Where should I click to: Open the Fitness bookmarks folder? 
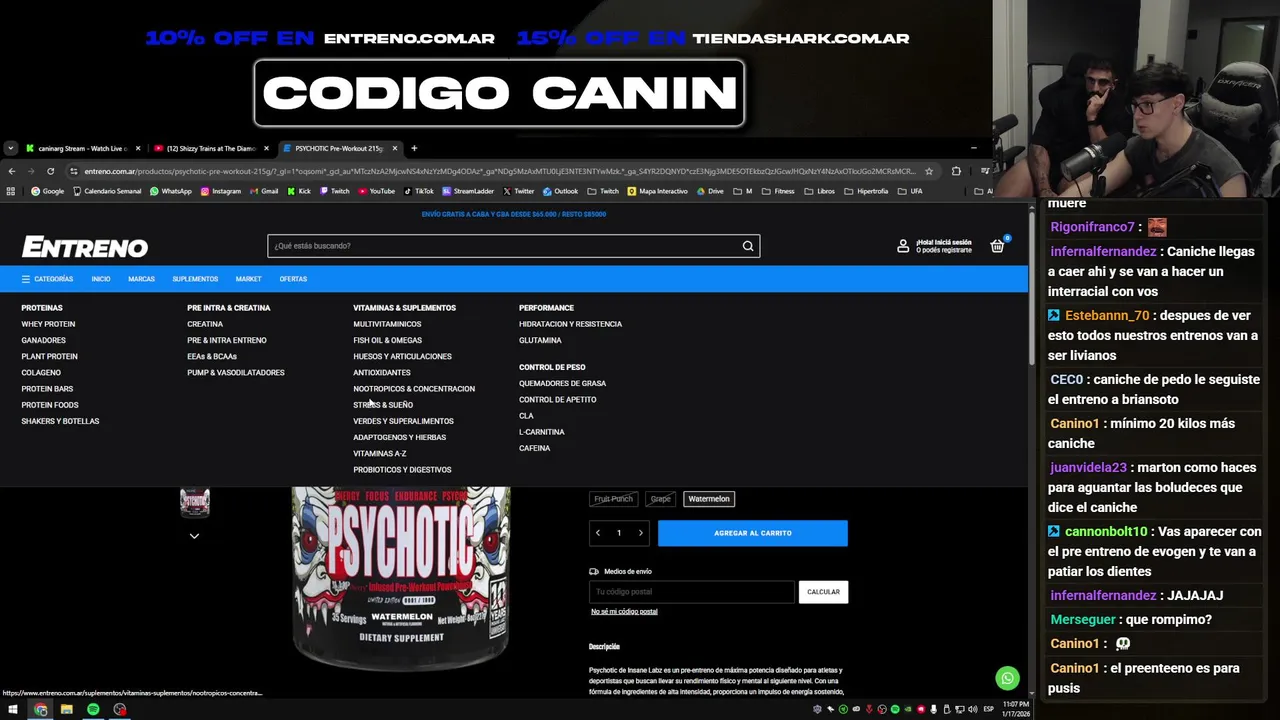click(x=778, y=191)
